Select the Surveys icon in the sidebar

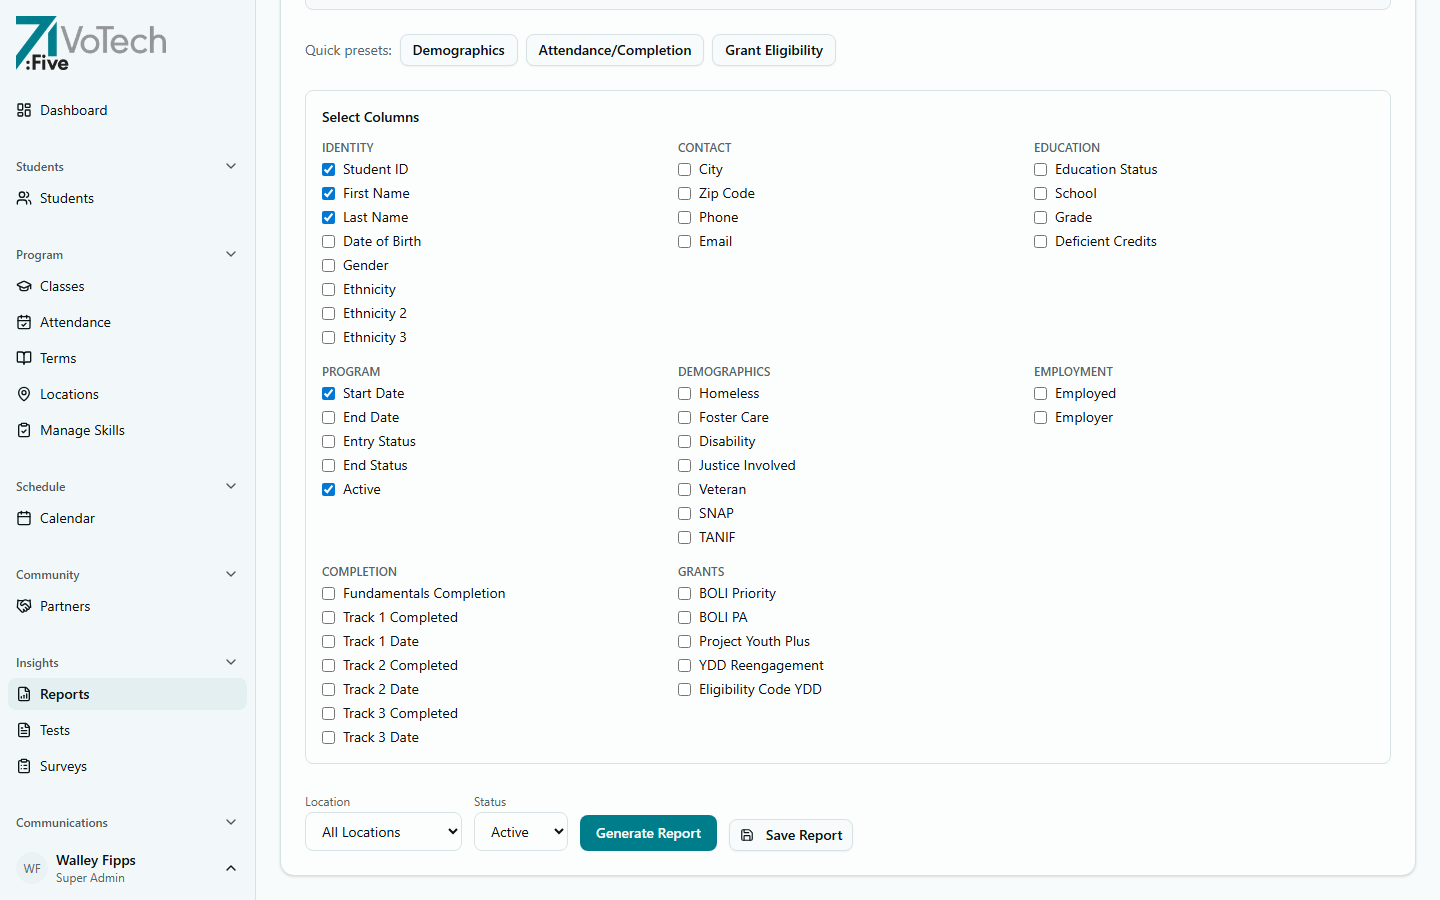coord(24,766)
